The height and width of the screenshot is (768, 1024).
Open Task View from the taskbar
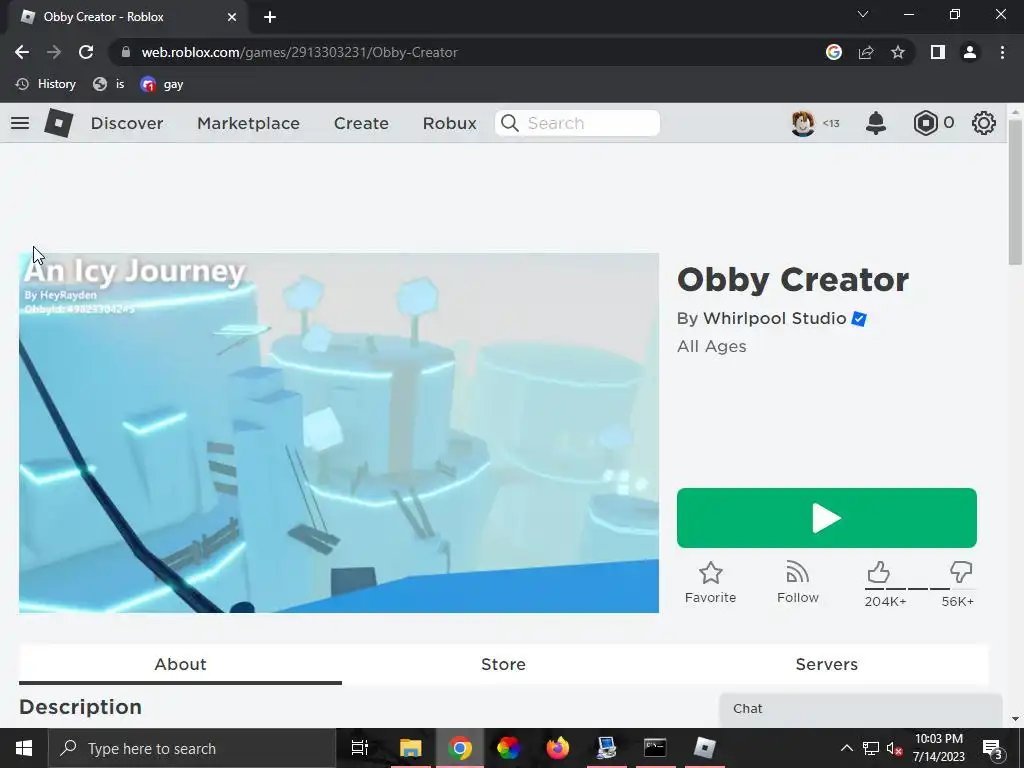click(360, 748)
